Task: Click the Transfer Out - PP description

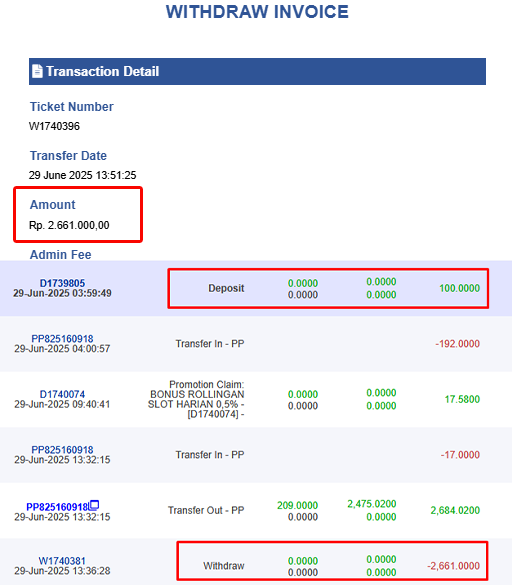Action: [x=206, y=510]
